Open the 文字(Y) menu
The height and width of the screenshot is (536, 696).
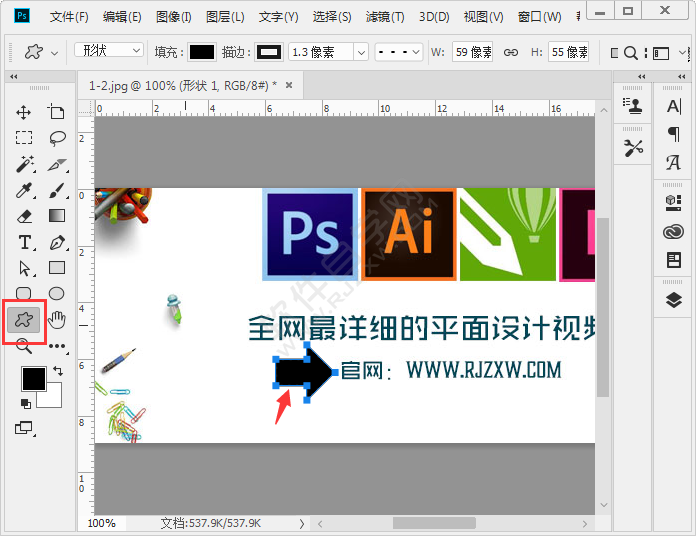coord(278,16)
